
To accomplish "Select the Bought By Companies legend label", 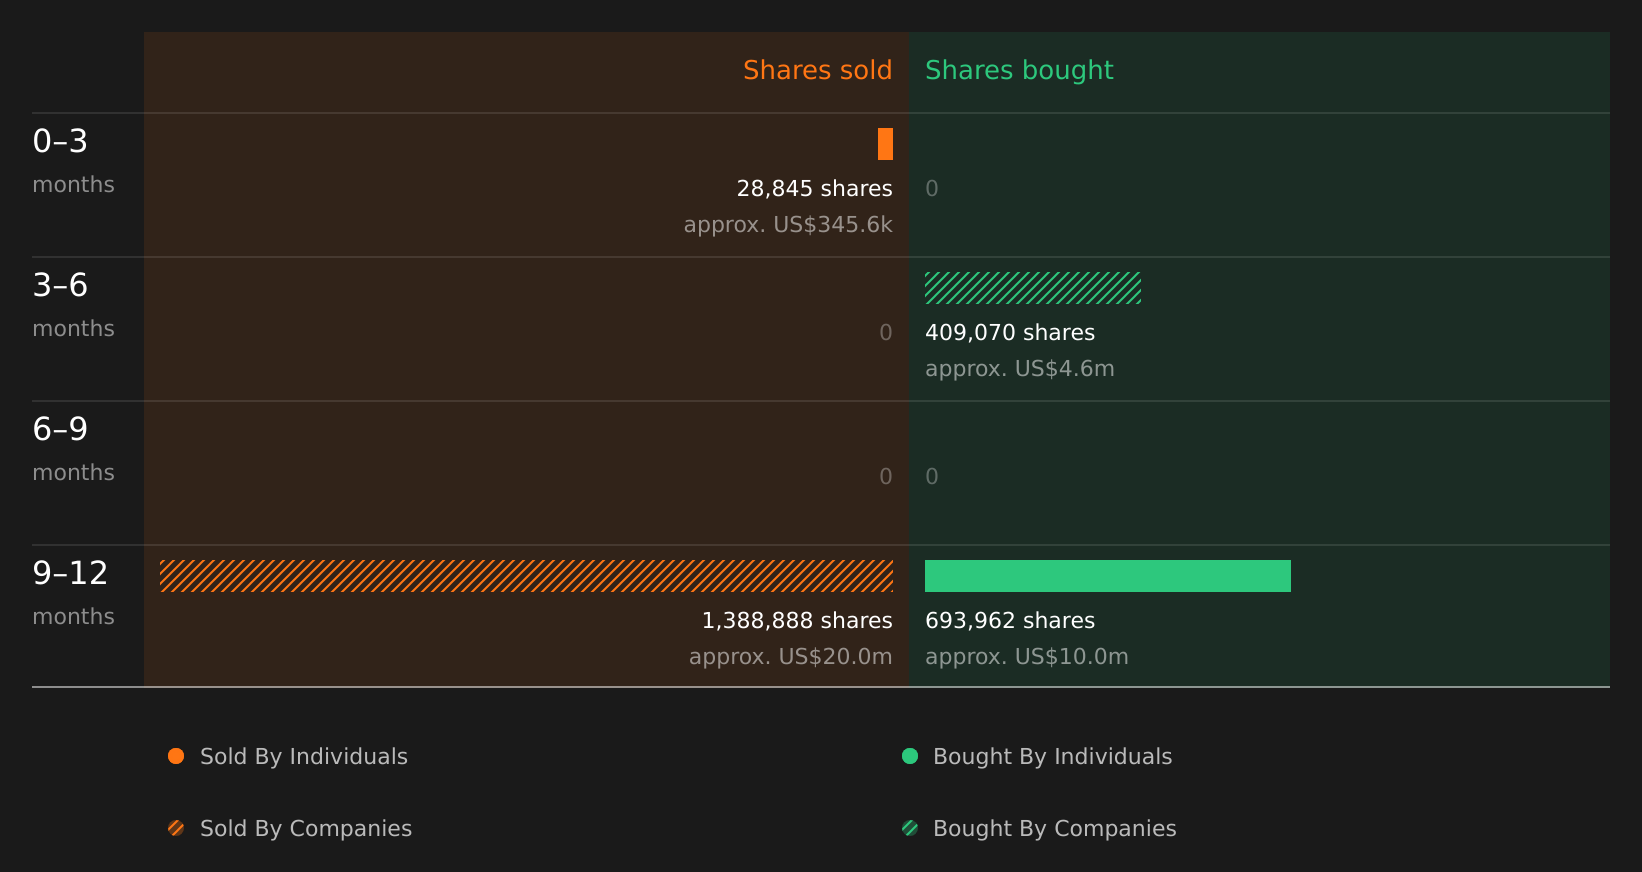I will 1055,829.
